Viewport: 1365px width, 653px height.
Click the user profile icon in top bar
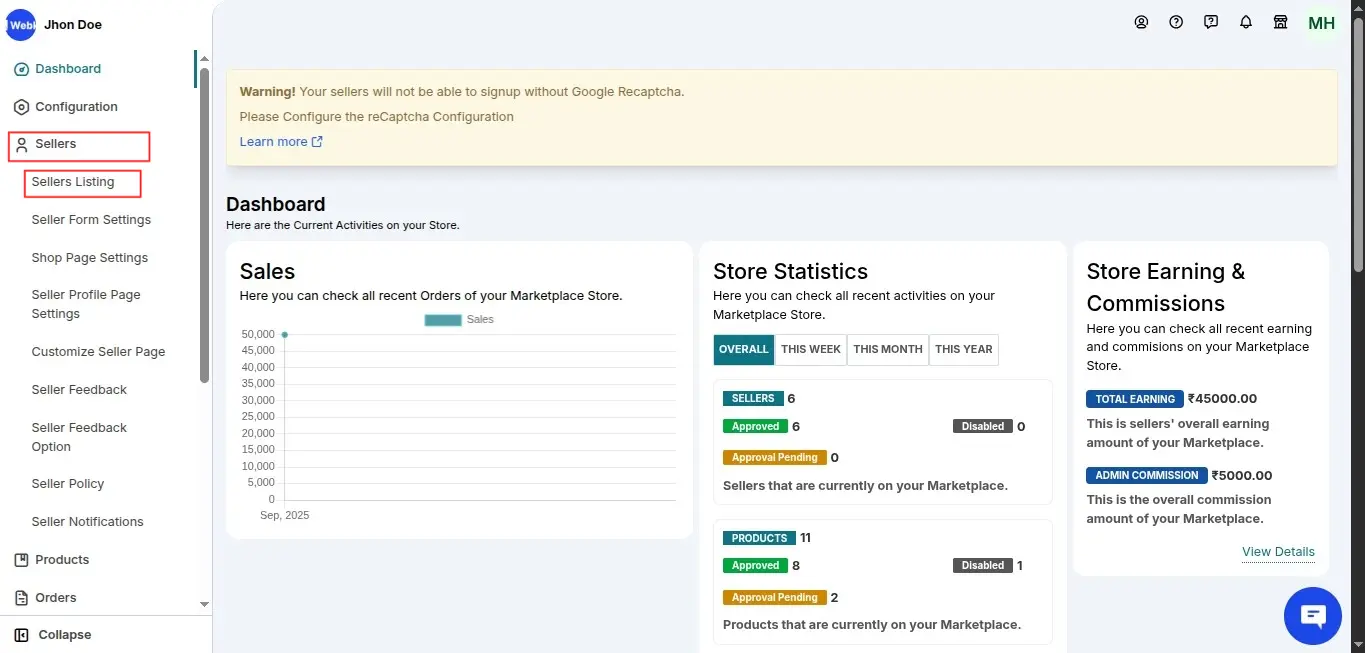[x=1141, y=22]
